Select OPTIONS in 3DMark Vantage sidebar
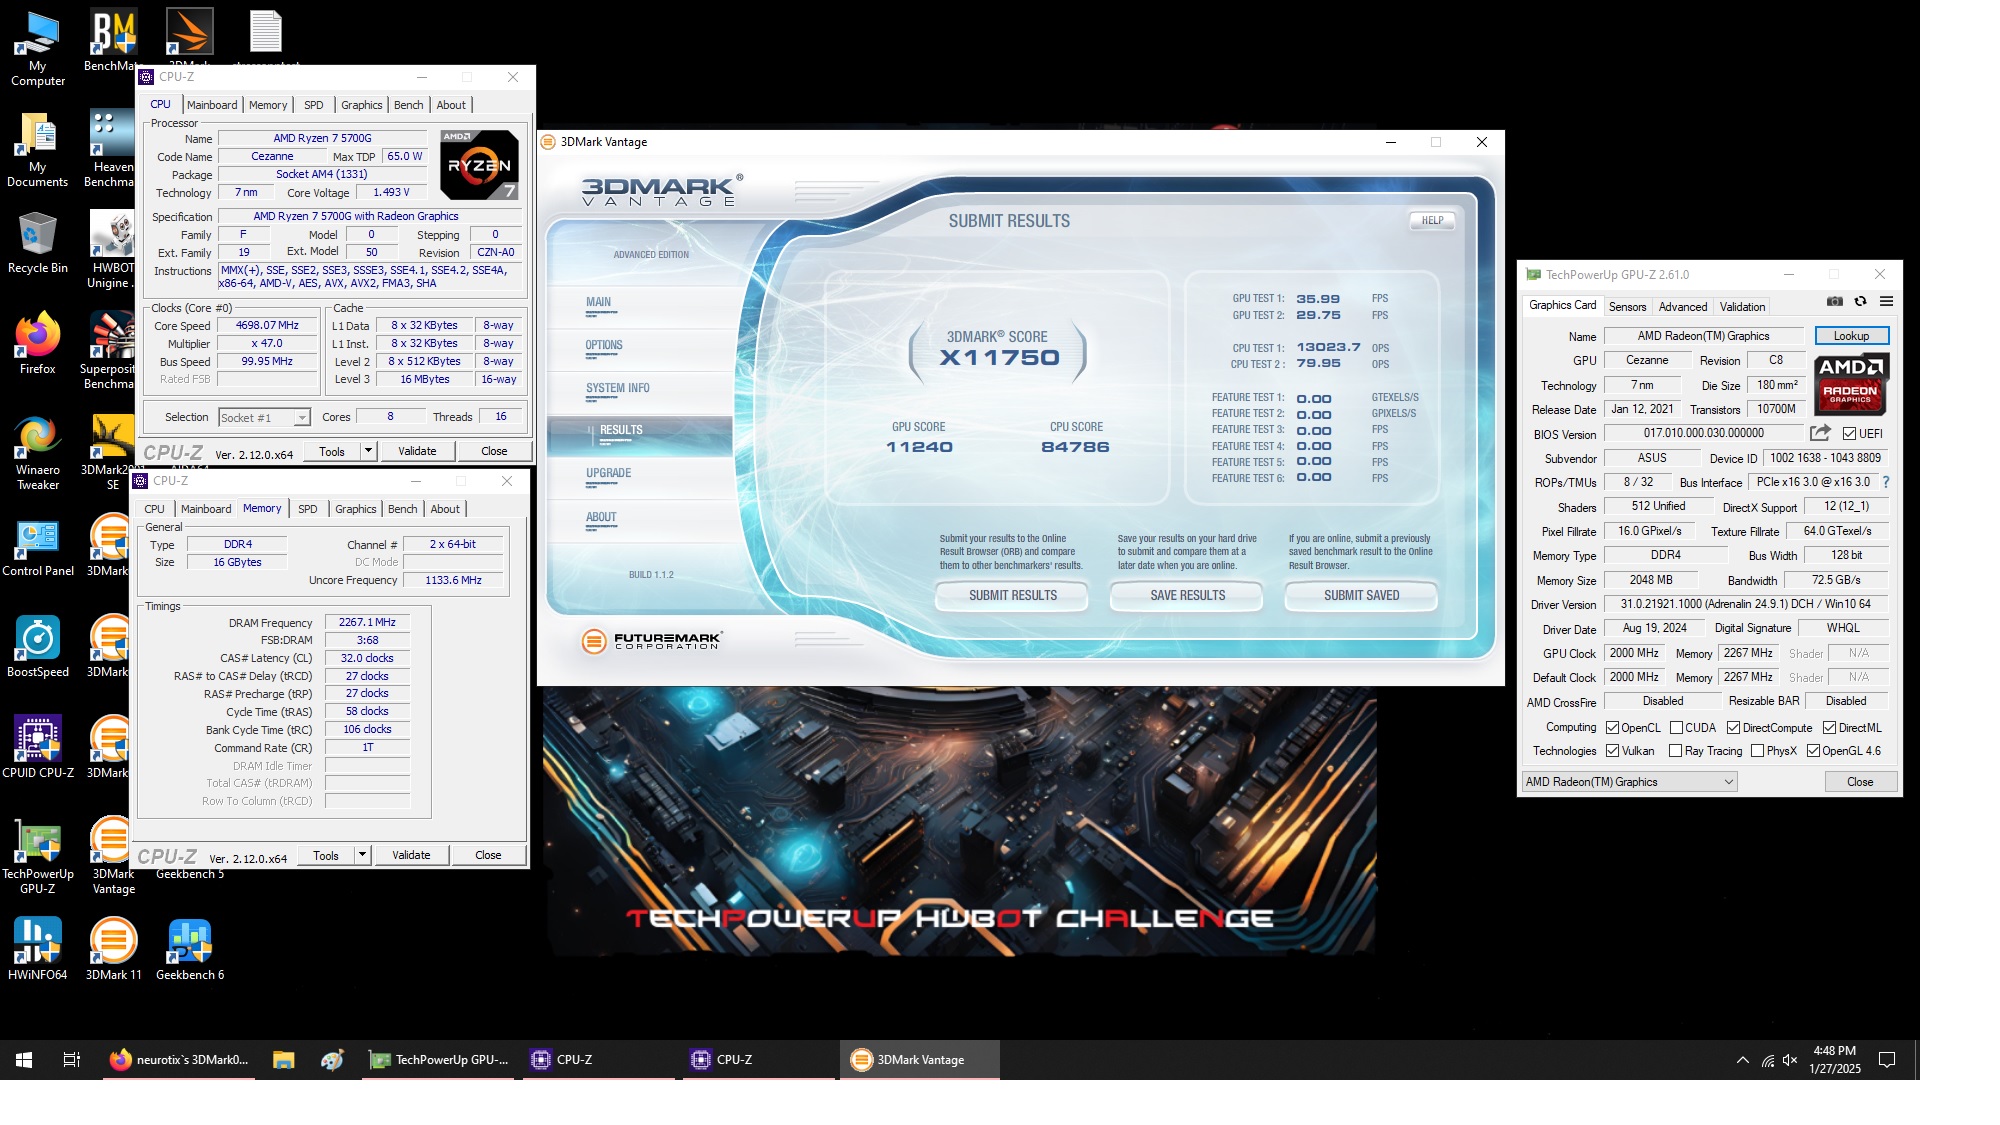The image size is (2000, 1125). tap(604, 345)
